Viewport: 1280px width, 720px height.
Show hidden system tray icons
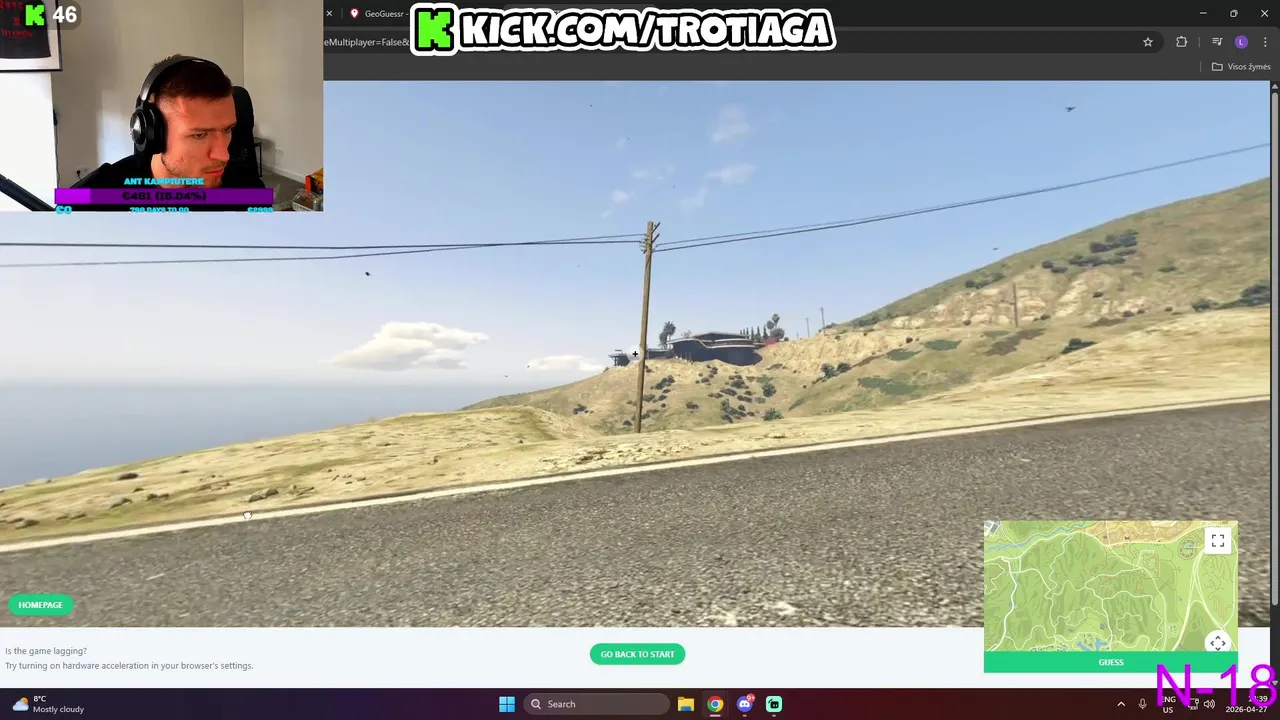pos(1121,704)
